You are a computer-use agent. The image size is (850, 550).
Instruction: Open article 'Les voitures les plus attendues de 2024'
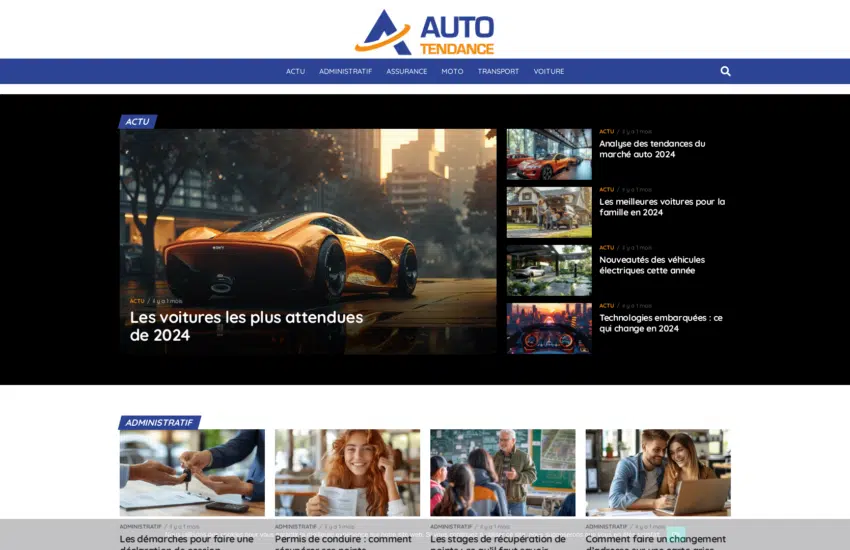pos(246,326)
